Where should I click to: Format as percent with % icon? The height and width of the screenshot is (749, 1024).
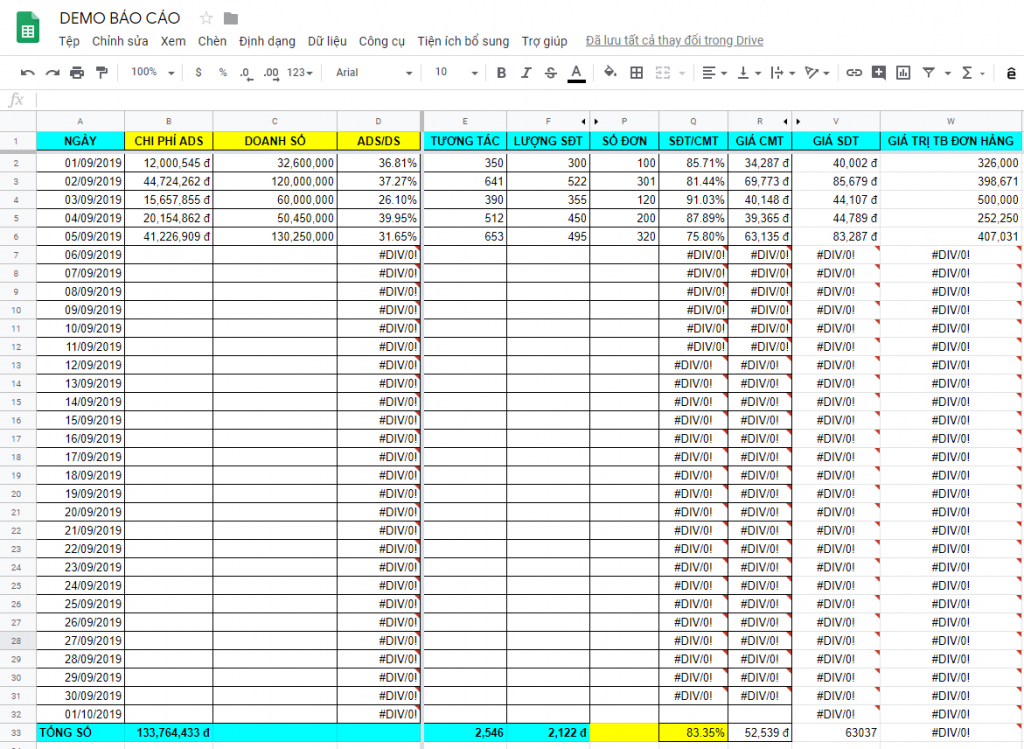click(223, 72)
